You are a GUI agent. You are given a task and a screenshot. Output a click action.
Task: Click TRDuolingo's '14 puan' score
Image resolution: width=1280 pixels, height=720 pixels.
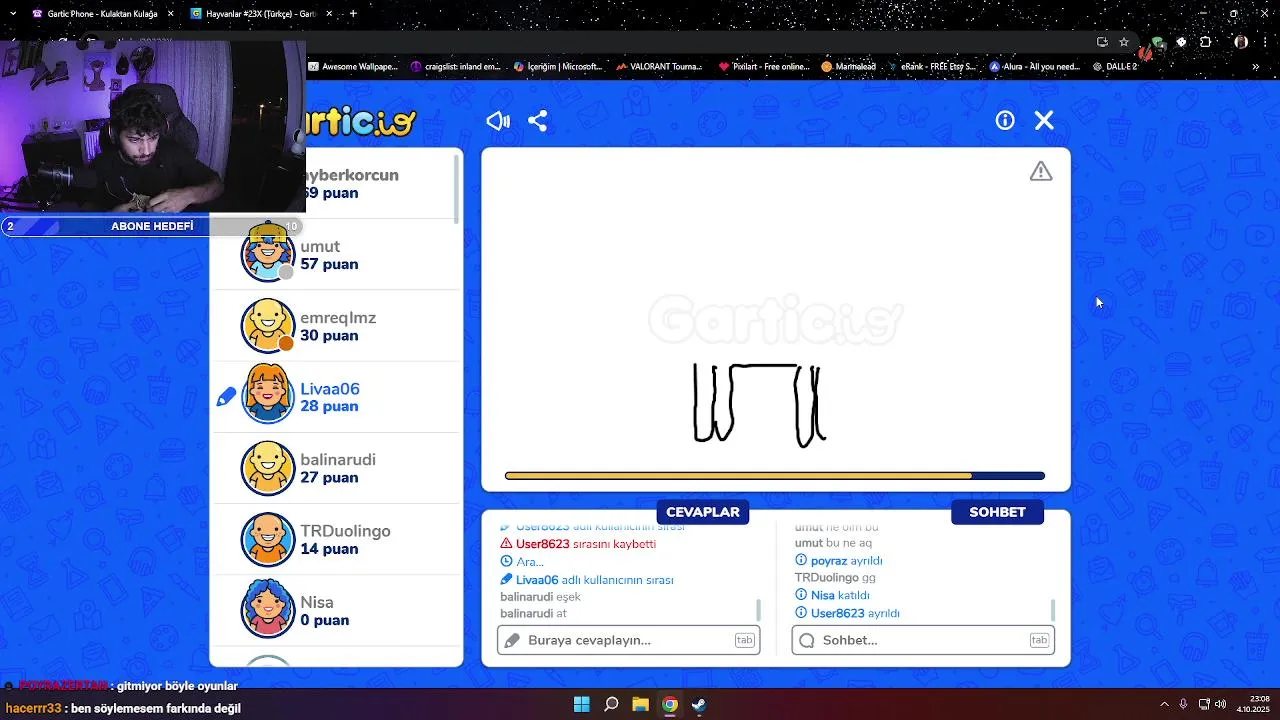coord(329,549)
